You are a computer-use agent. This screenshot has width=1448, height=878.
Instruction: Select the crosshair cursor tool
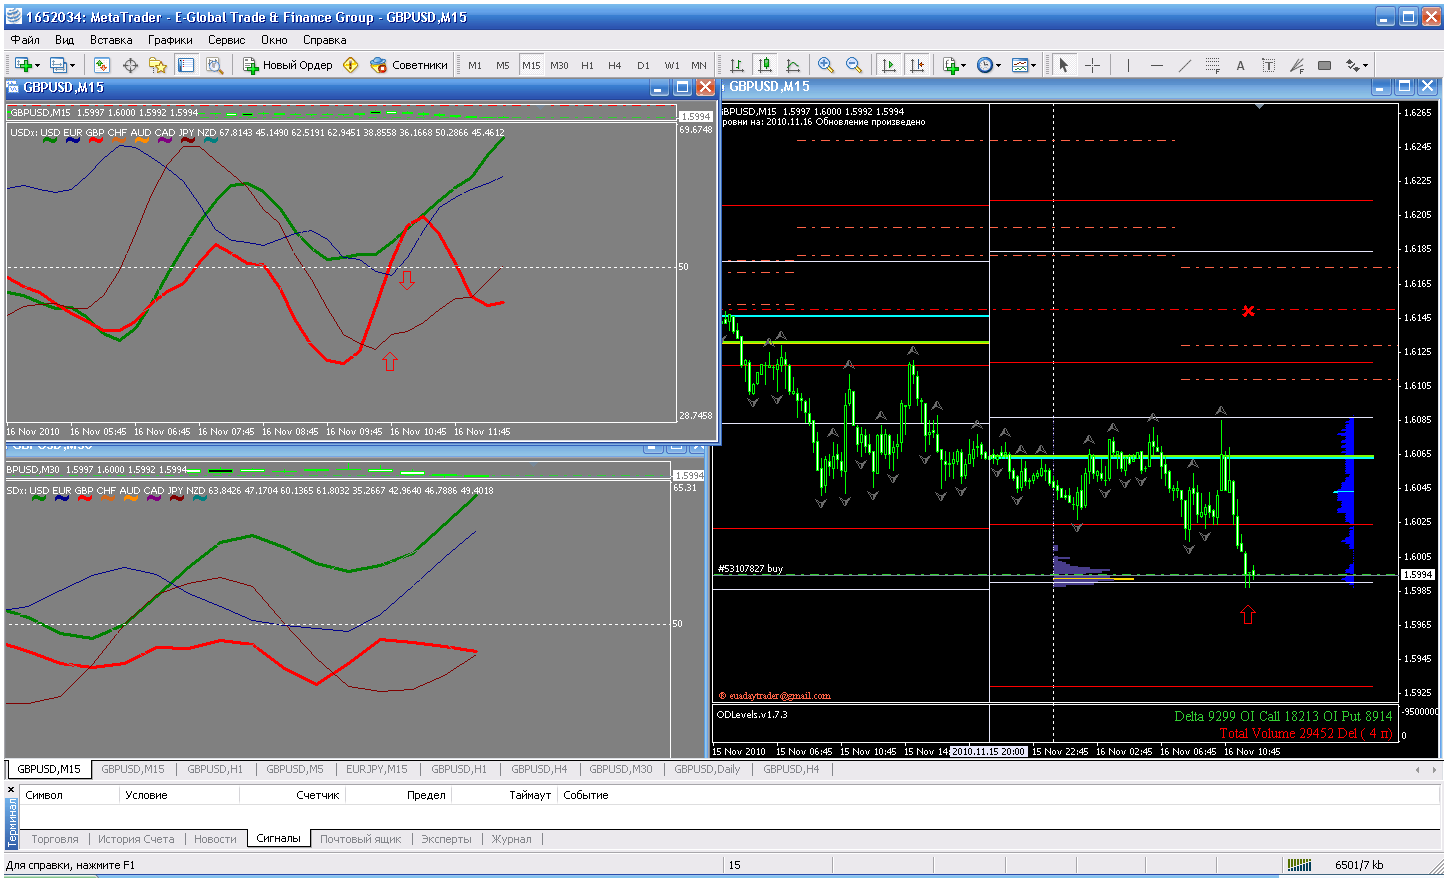[x=1092, y=65]
